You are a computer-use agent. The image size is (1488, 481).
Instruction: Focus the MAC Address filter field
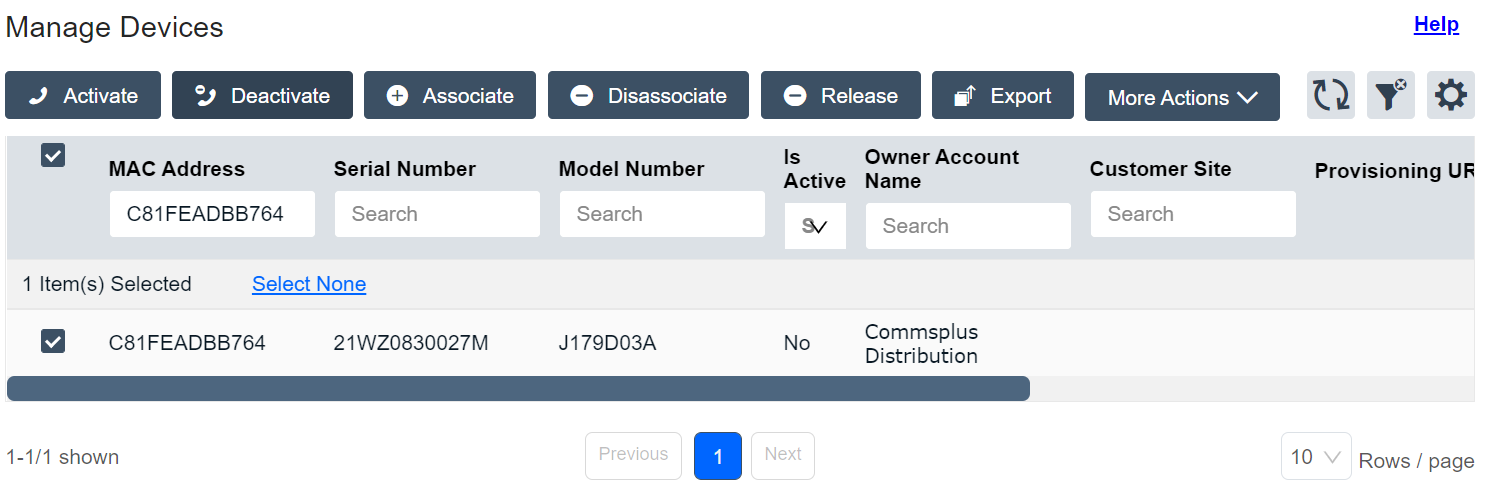coord(212,214)
